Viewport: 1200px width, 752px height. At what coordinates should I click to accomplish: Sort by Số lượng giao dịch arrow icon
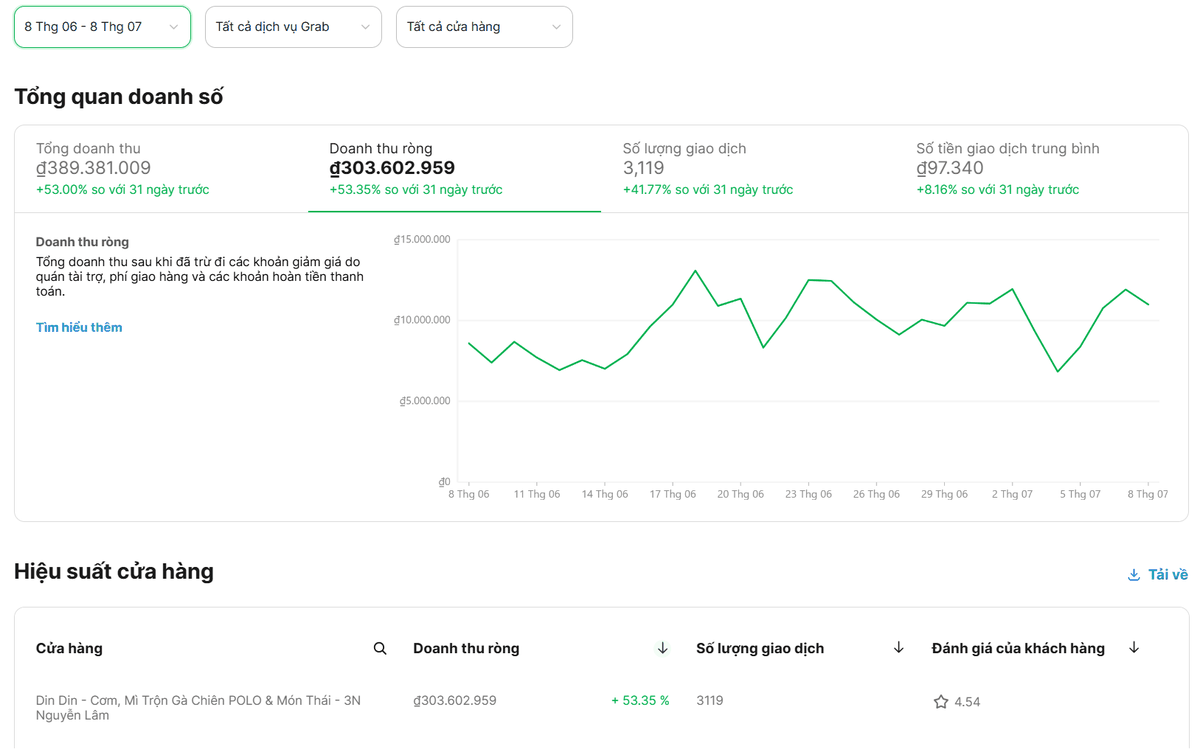898,648
